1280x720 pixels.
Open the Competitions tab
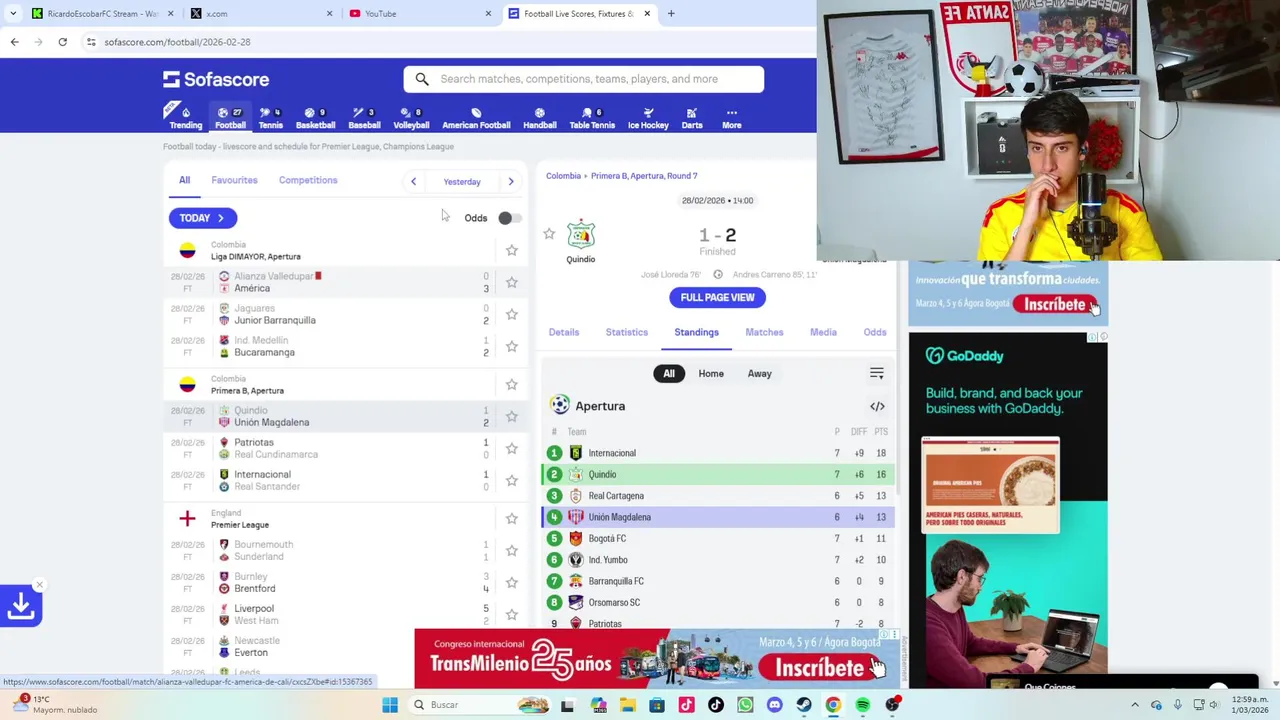(x=308, y=180)
